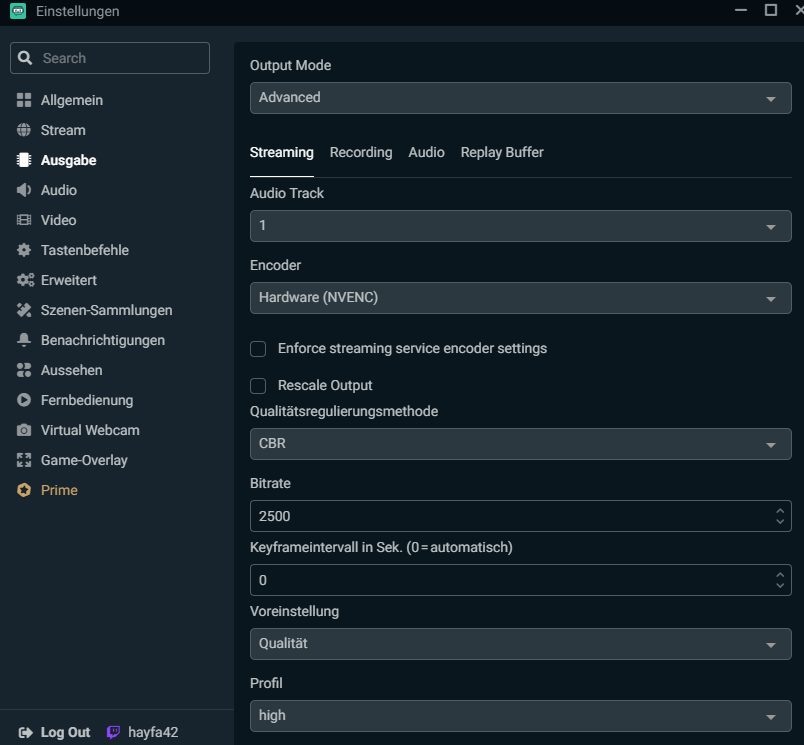Expand the Encoder Hardware (NVENC) dropdown
This screenshot has height=745, width=804.
coord(520,298)
